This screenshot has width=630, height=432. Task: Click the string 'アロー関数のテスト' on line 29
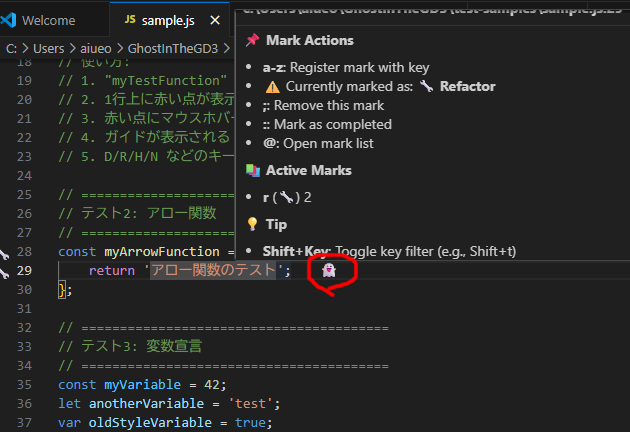(x=213, y=270)
